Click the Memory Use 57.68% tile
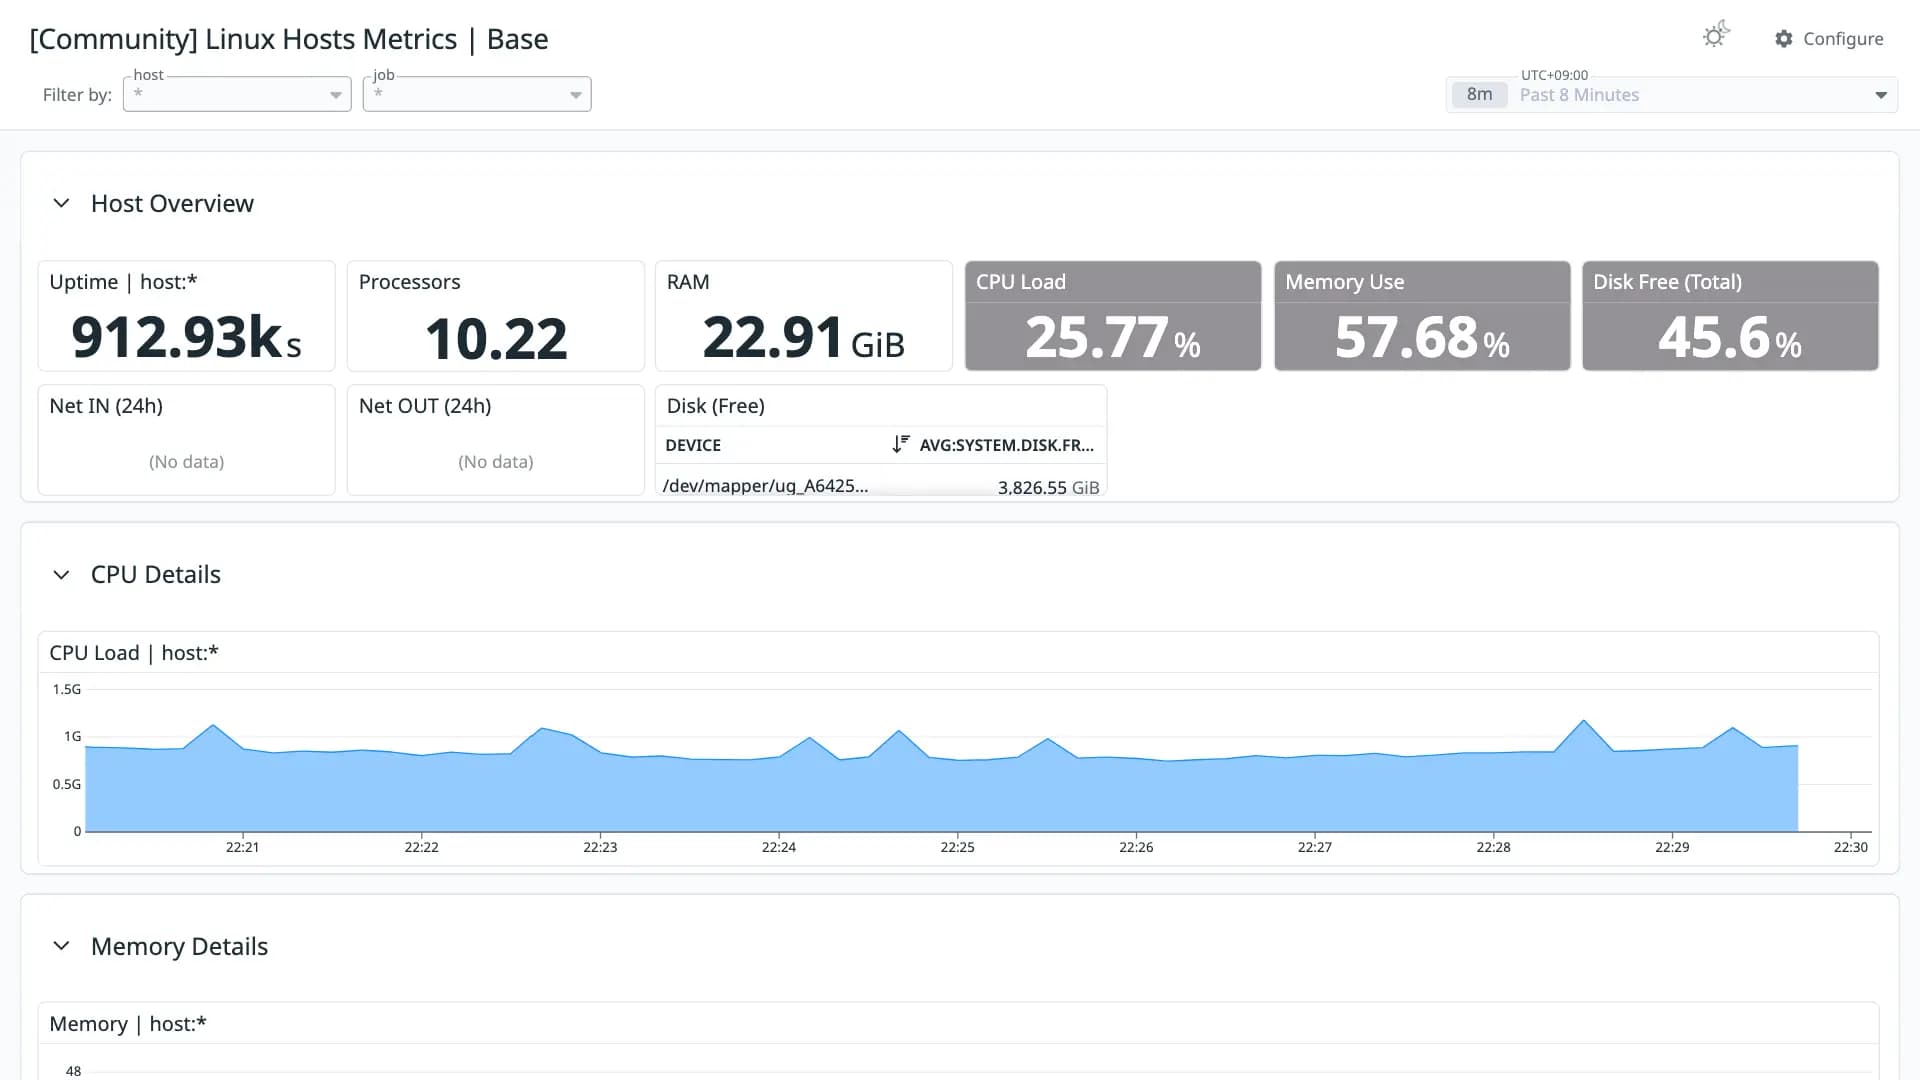 click(x=1422, y=316)
